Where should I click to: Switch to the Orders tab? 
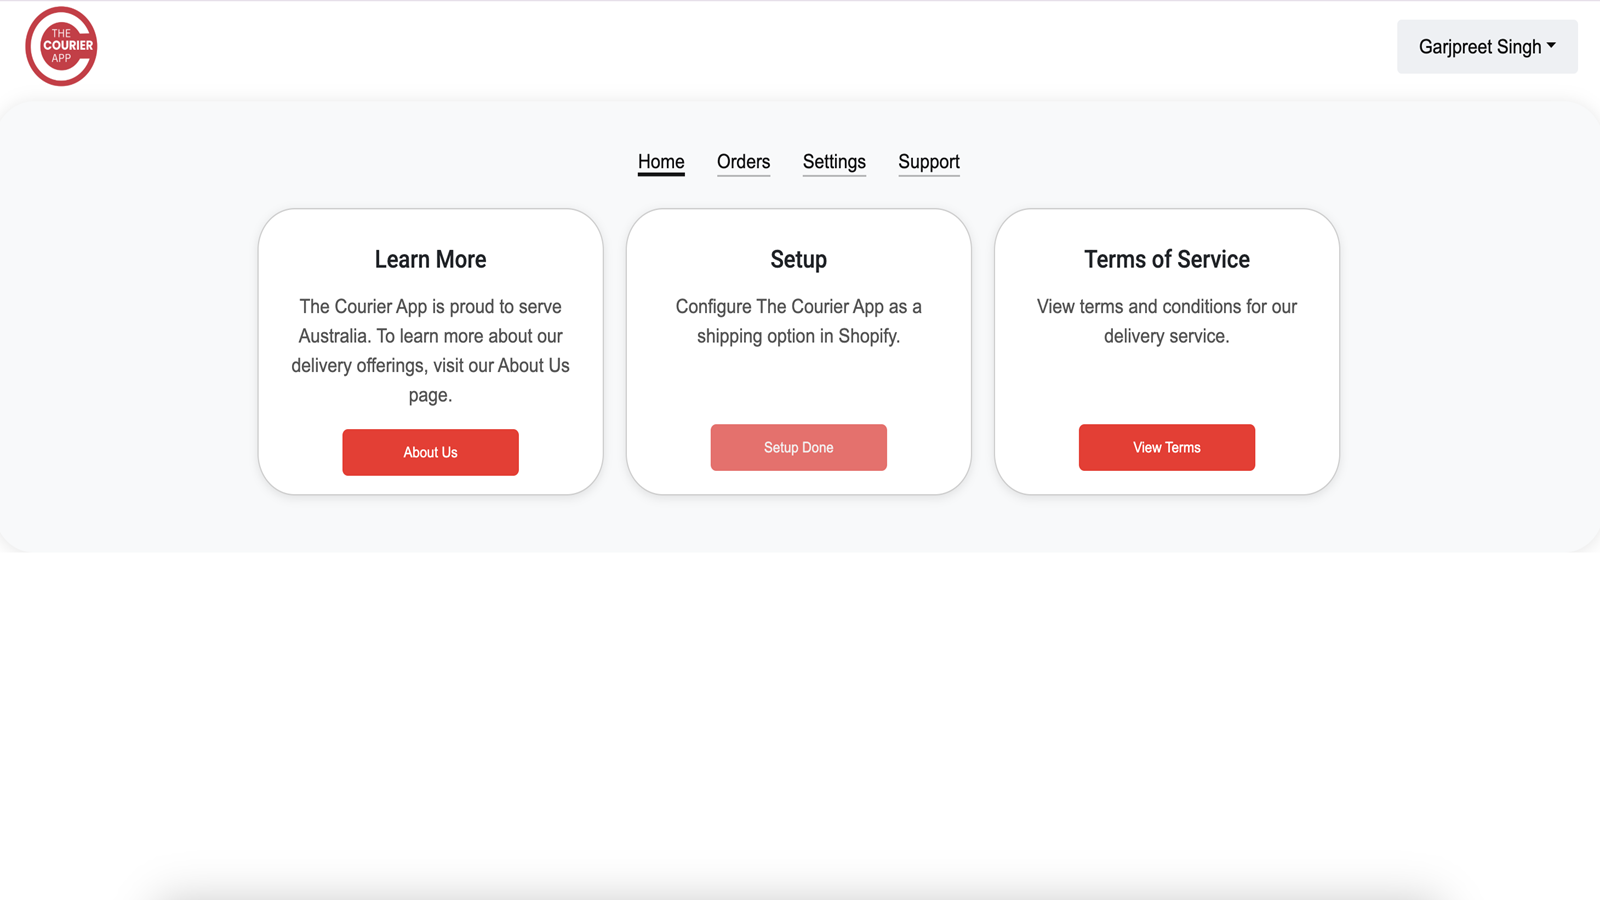pos(743,162)
